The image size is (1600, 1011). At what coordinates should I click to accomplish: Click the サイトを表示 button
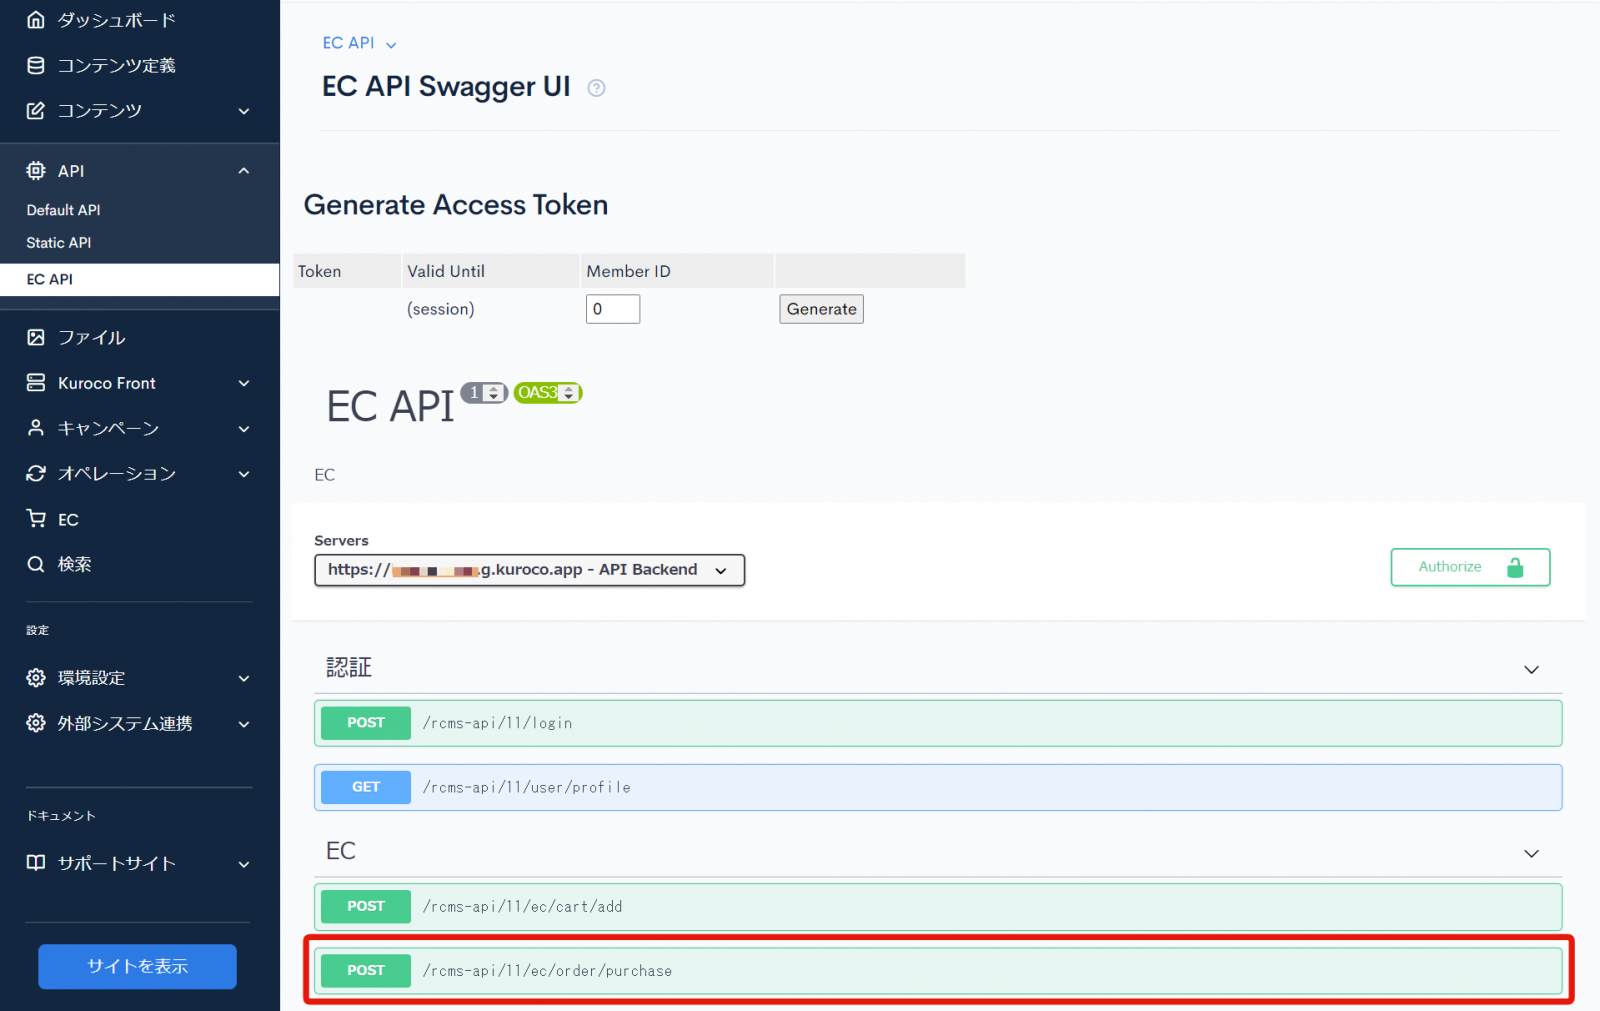(137, 966)
